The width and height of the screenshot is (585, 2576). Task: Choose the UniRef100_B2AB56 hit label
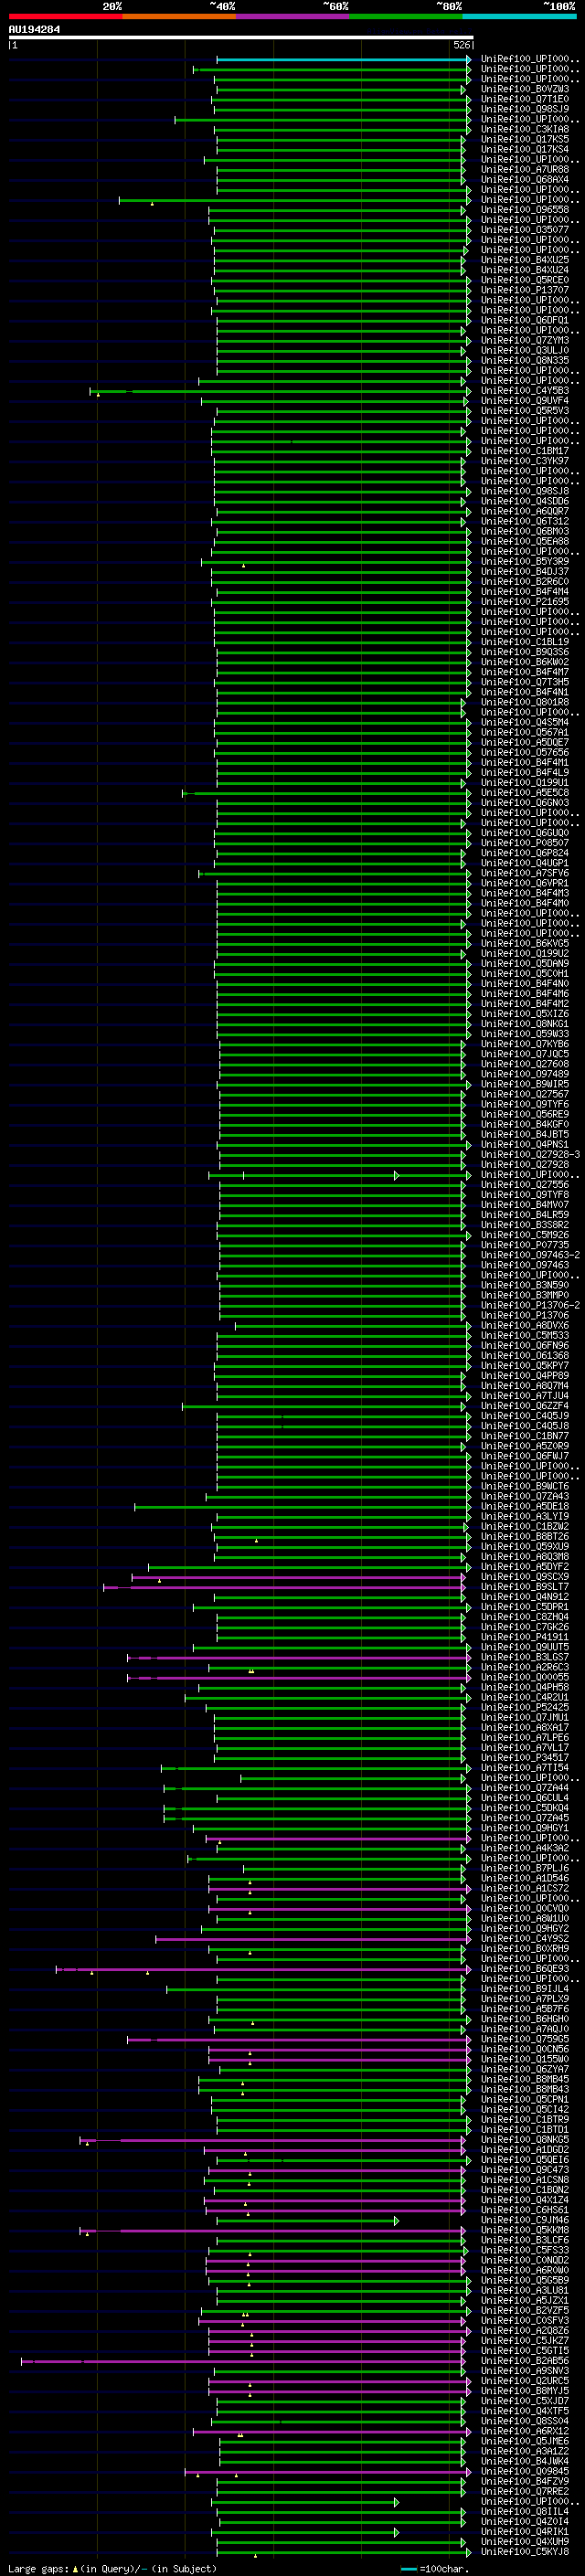click(525, 2360)
